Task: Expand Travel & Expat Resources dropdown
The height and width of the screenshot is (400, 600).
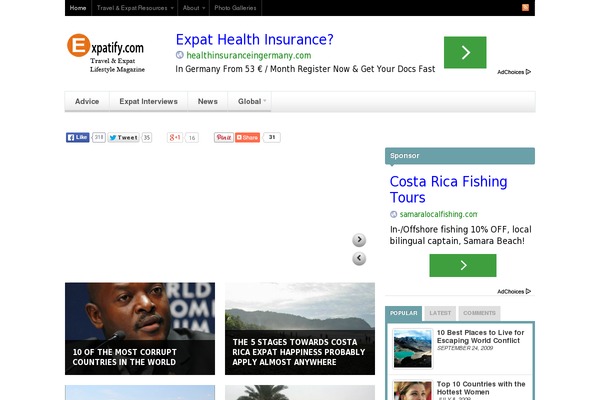Action: 135,8
